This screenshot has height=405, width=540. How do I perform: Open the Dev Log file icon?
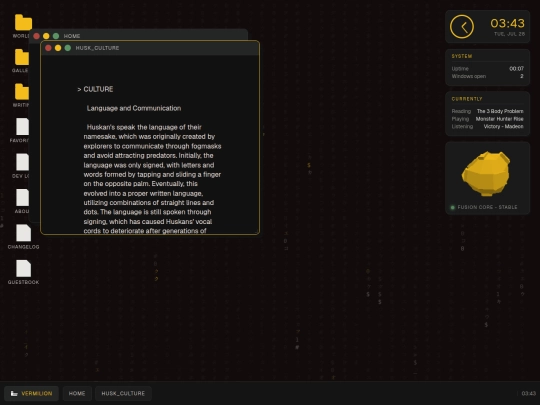click(x=22, y=162)
